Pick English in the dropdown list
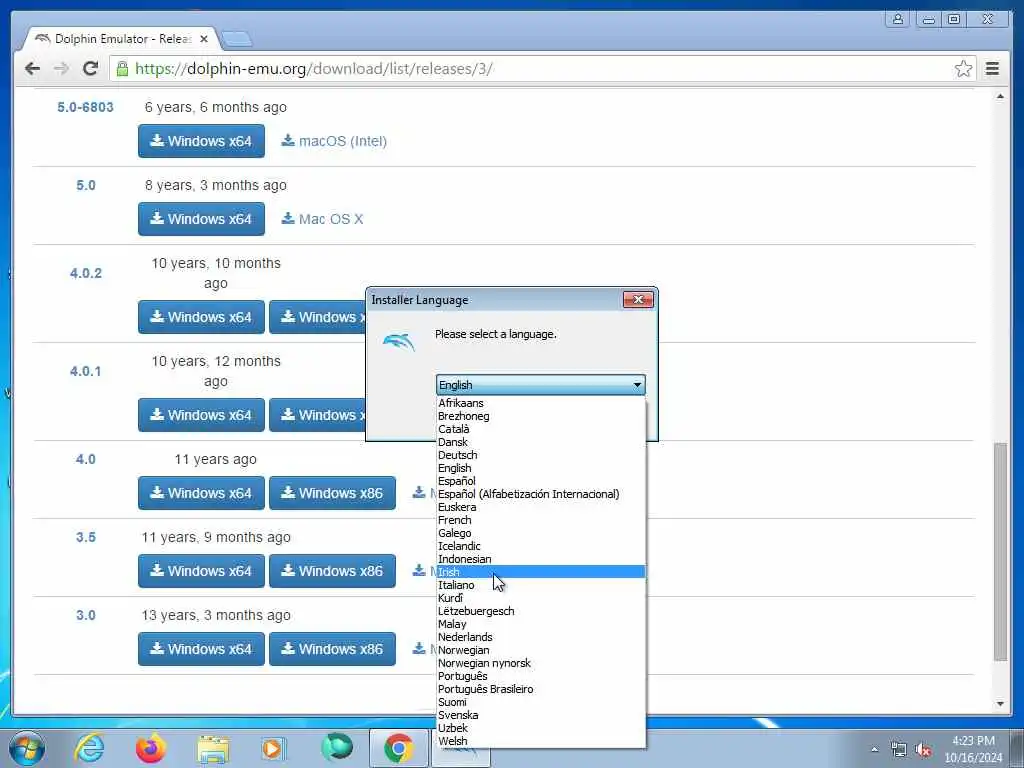 tap(540, 468)
